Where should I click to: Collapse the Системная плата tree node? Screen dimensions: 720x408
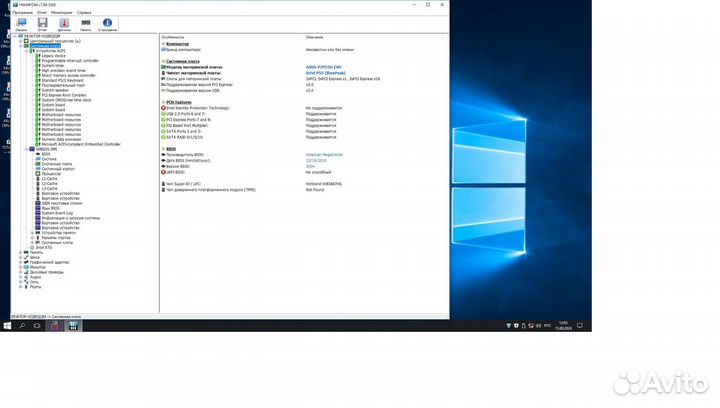tap(21, 46)
